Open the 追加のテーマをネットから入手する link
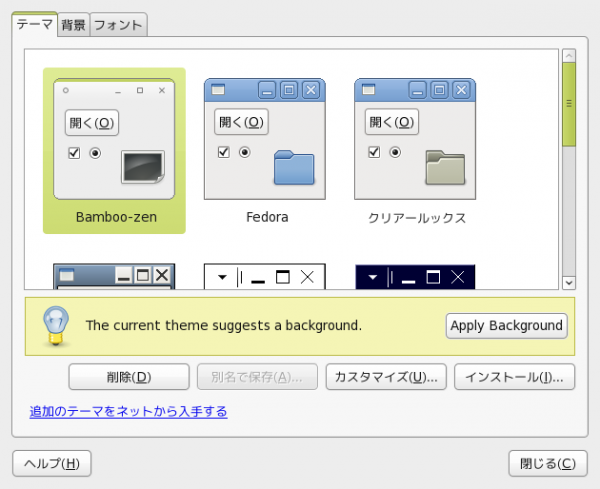600x489 pixels. (x=129, y=412)
